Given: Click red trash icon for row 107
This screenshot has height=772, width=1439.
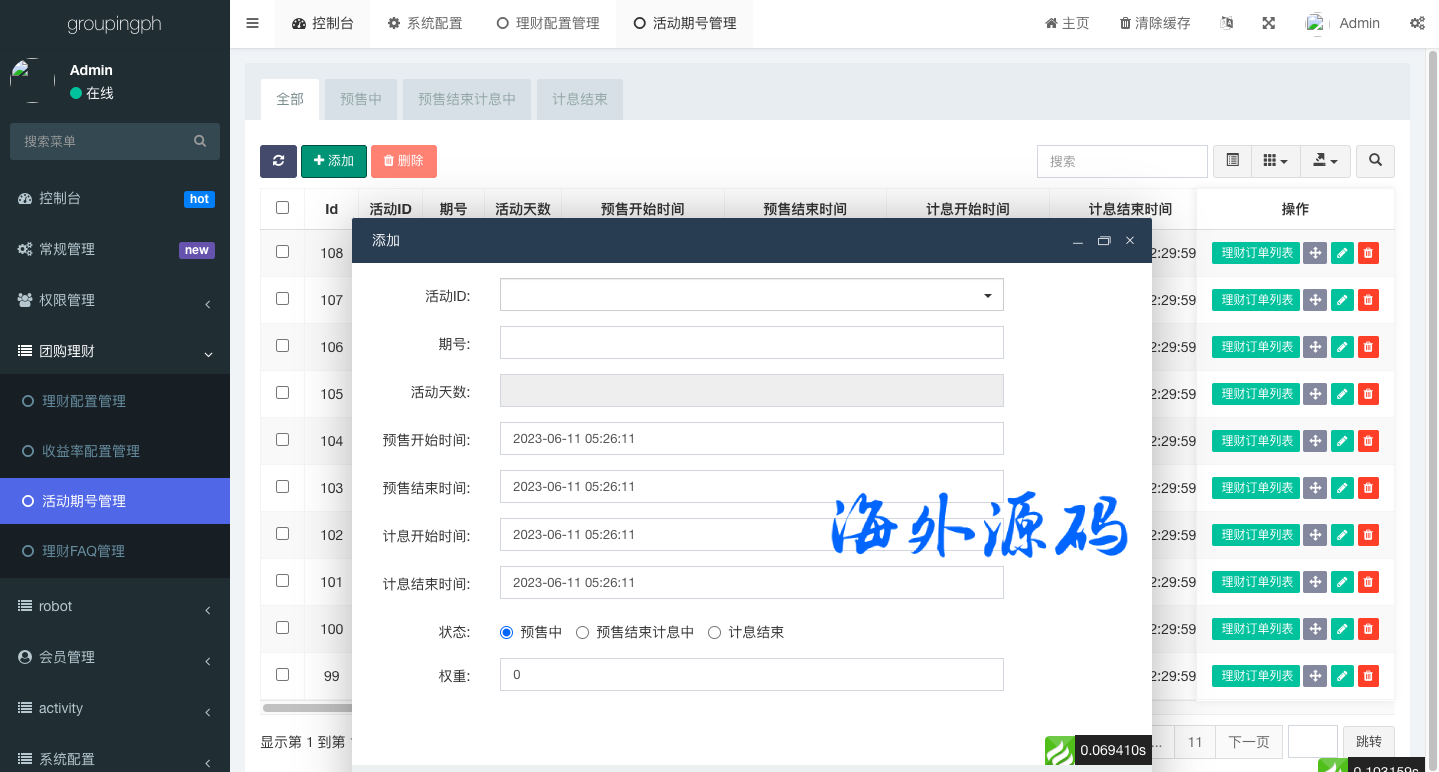Looking at the screenshot, I should (1368, 300).
